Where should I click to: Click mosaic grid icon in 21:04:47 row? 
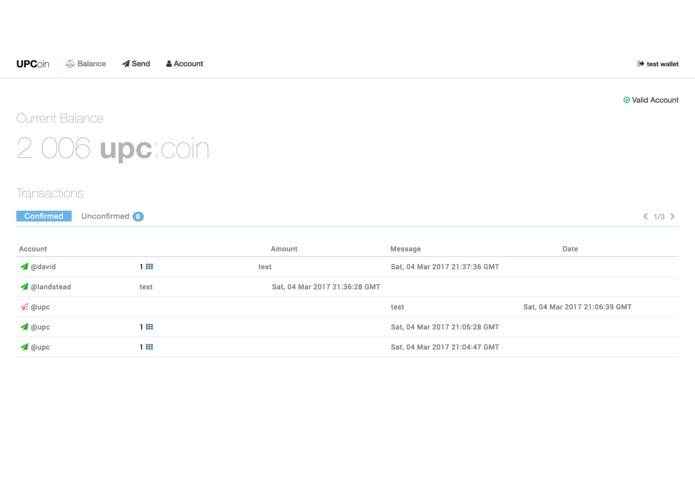(149, 347)
